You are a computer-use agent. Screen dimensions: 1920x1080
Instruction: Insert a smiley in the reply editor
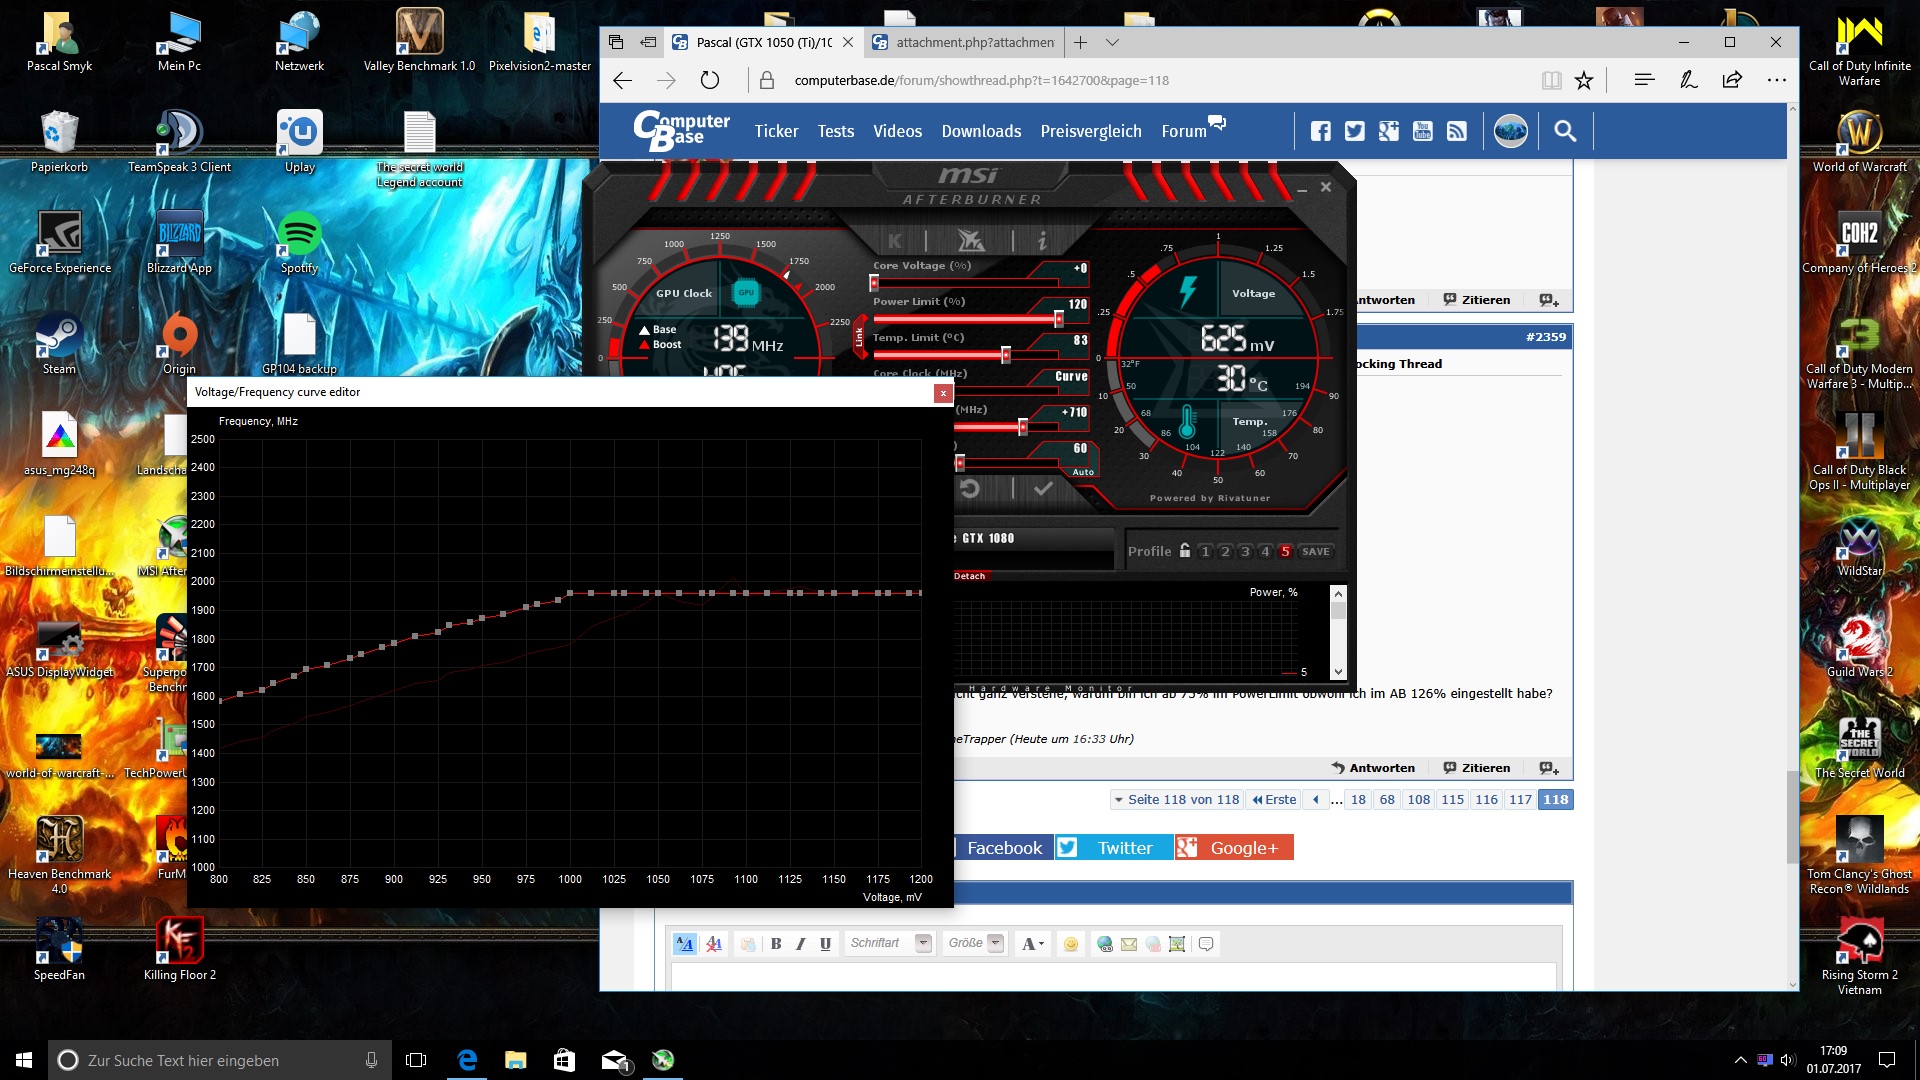(1071, 944)
